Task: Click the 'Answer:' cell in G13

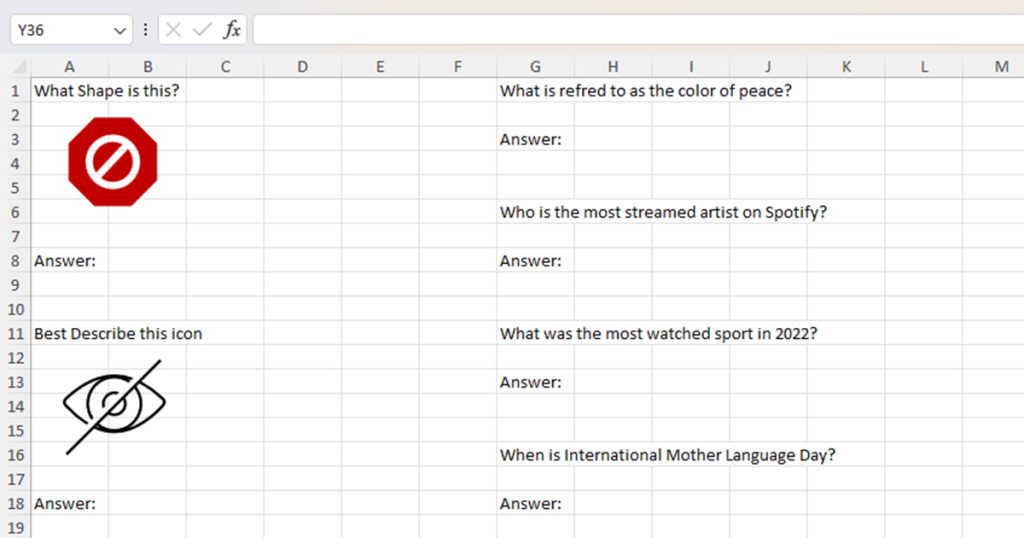Action: pos(536,382)
